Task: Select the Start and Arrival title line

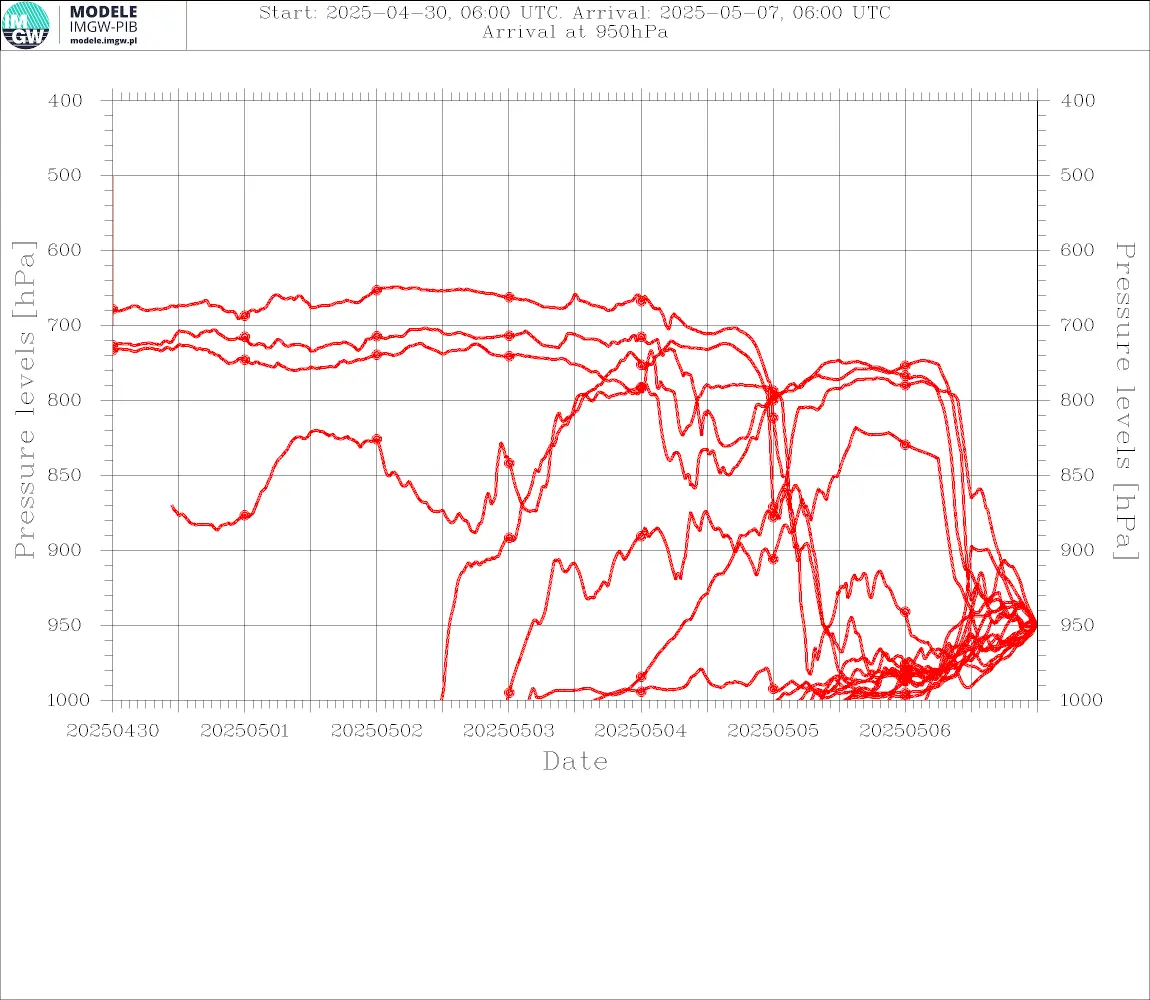Action: click(x=575, y=13)
